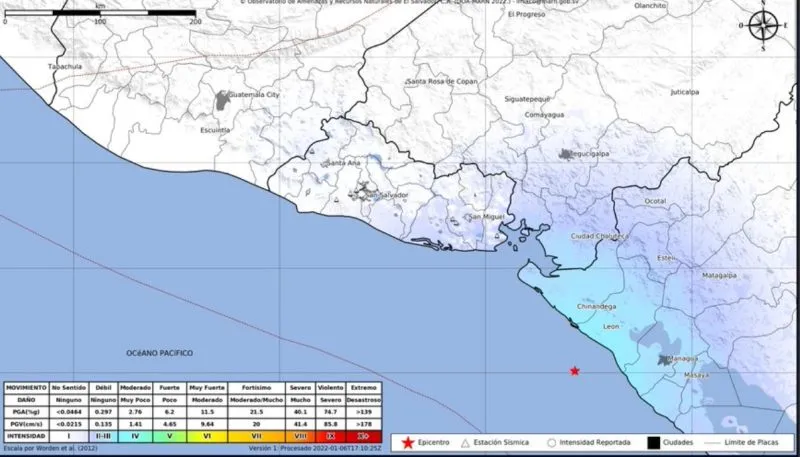Click the Severo header cell in the table
This screenshot has width=800, height=457.
point(300,388)
